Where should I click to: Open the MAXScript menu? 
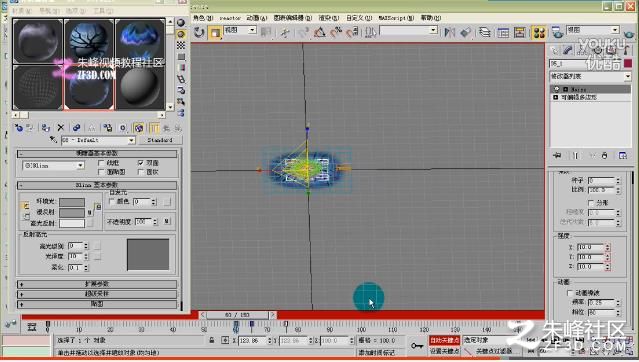396,18
